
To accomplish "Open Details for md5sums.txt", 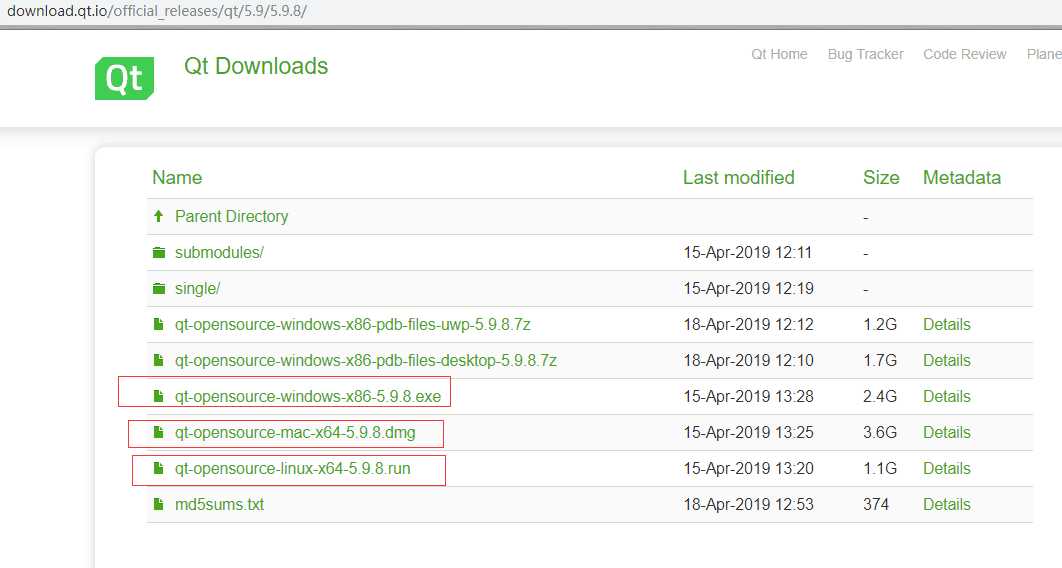I will click(947, 504).
